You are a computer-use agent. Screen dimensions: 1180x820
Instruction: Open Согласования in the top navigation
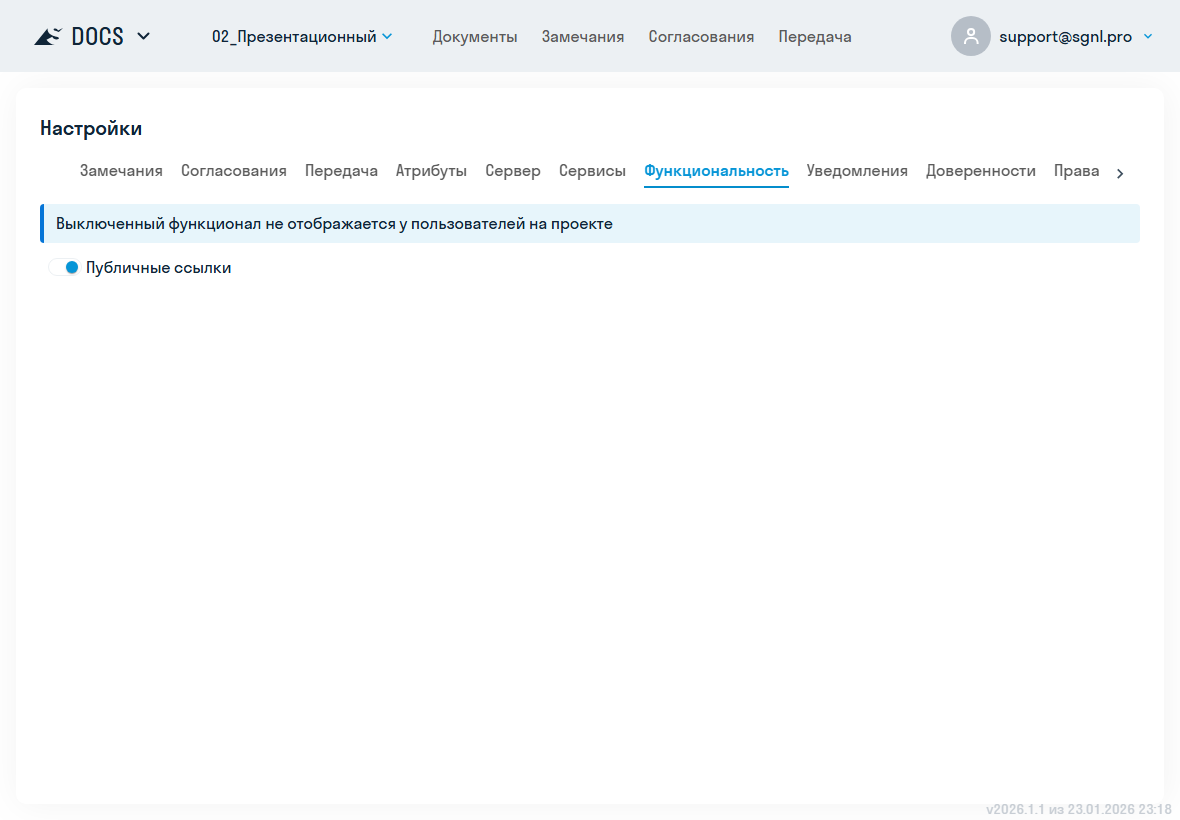click(701, 37)
